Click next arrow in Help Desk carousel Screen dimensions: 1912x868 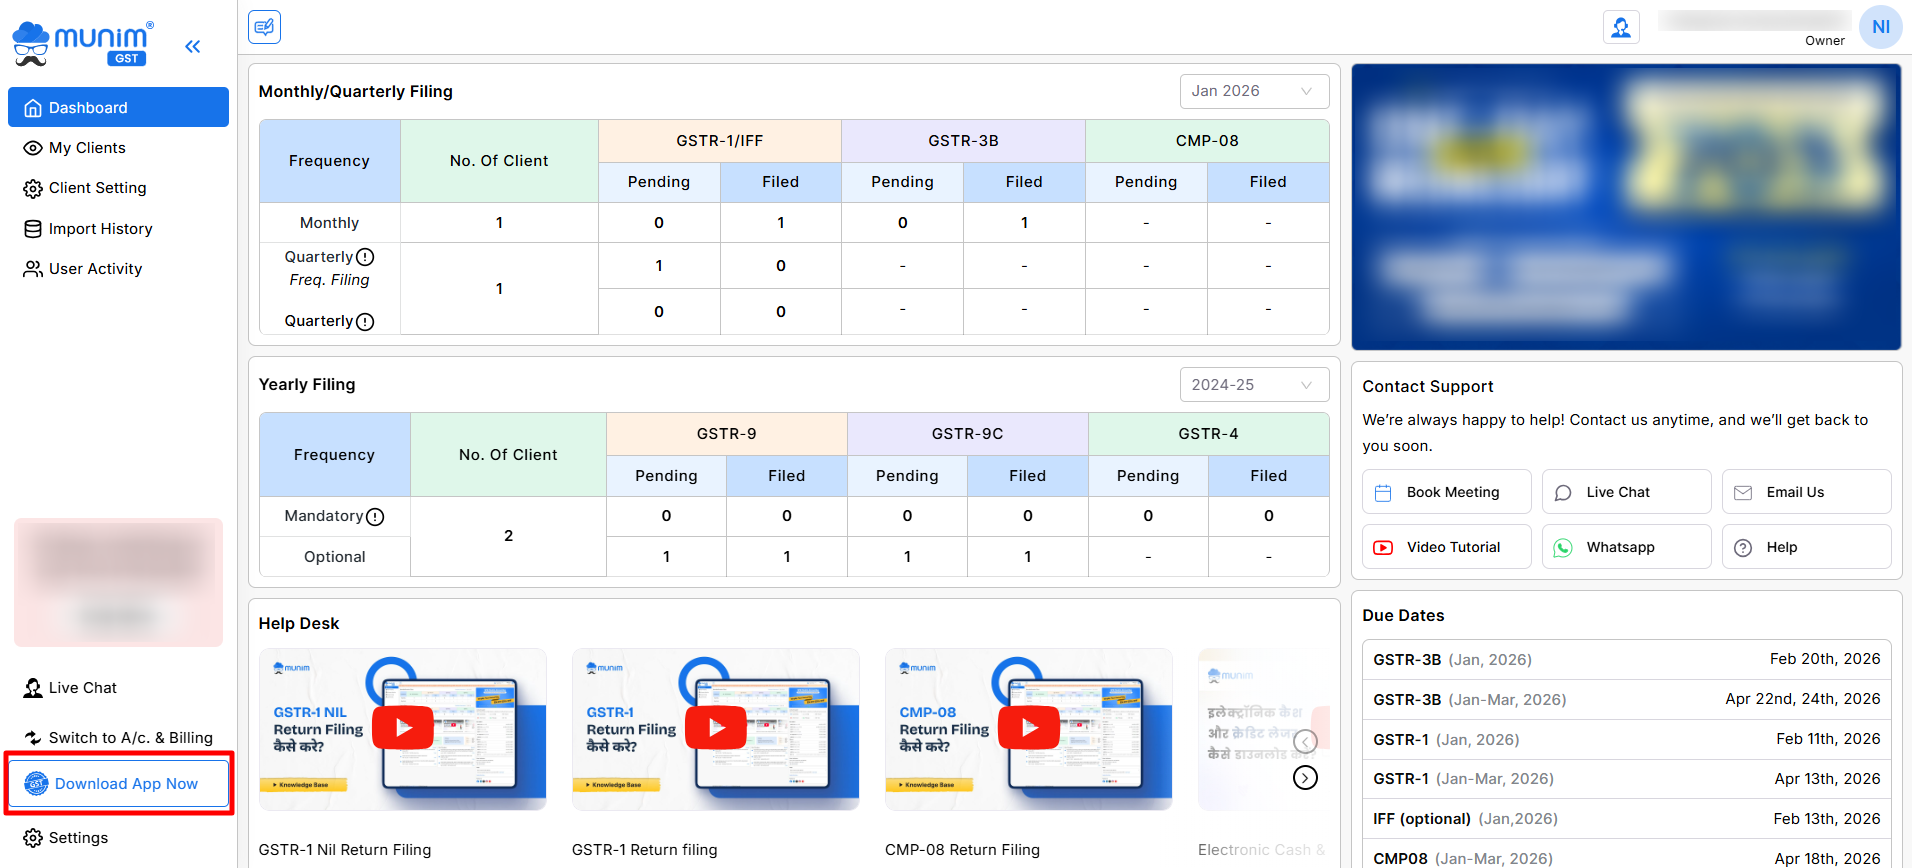(x=1305, y=778)
